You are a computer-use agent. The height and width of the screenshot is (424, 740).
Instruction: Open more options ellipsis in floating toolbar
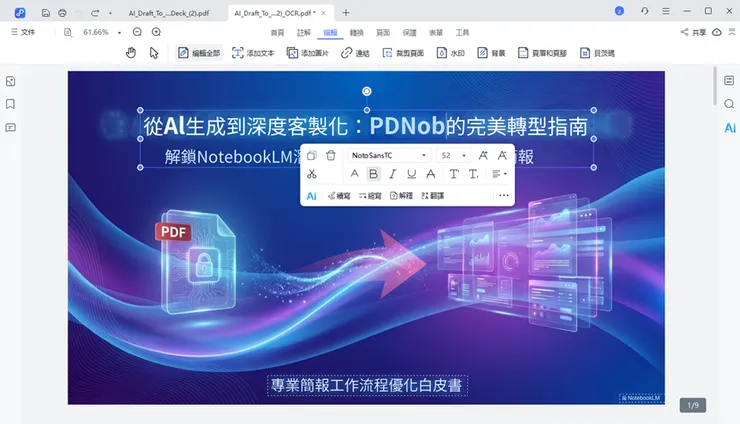[504, 195]
